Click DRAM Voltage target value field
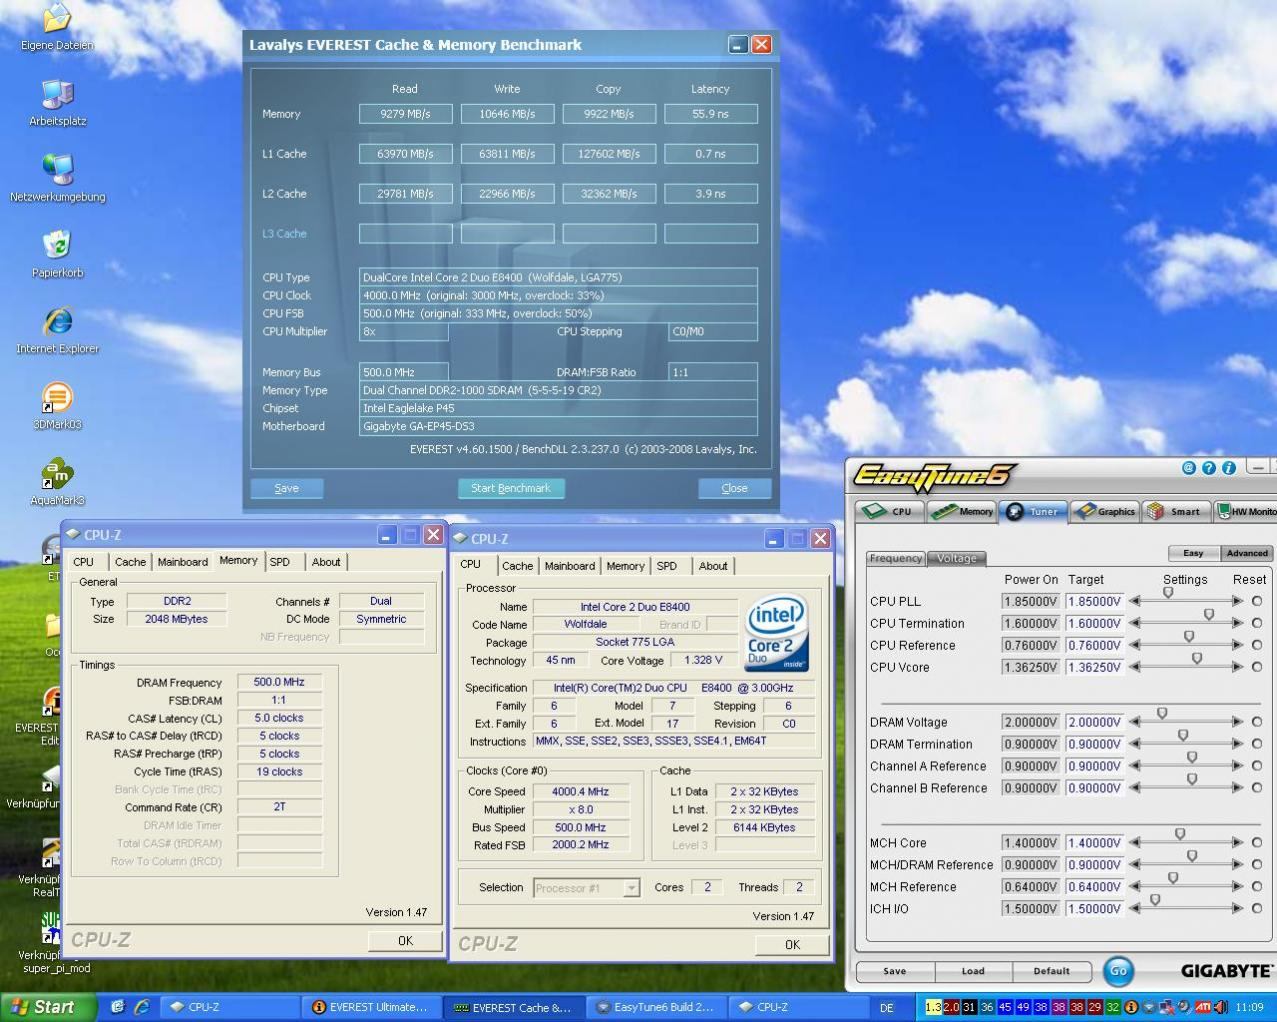Image resolution: width=1277 pixels, height=1022 pixels. 1094,722
